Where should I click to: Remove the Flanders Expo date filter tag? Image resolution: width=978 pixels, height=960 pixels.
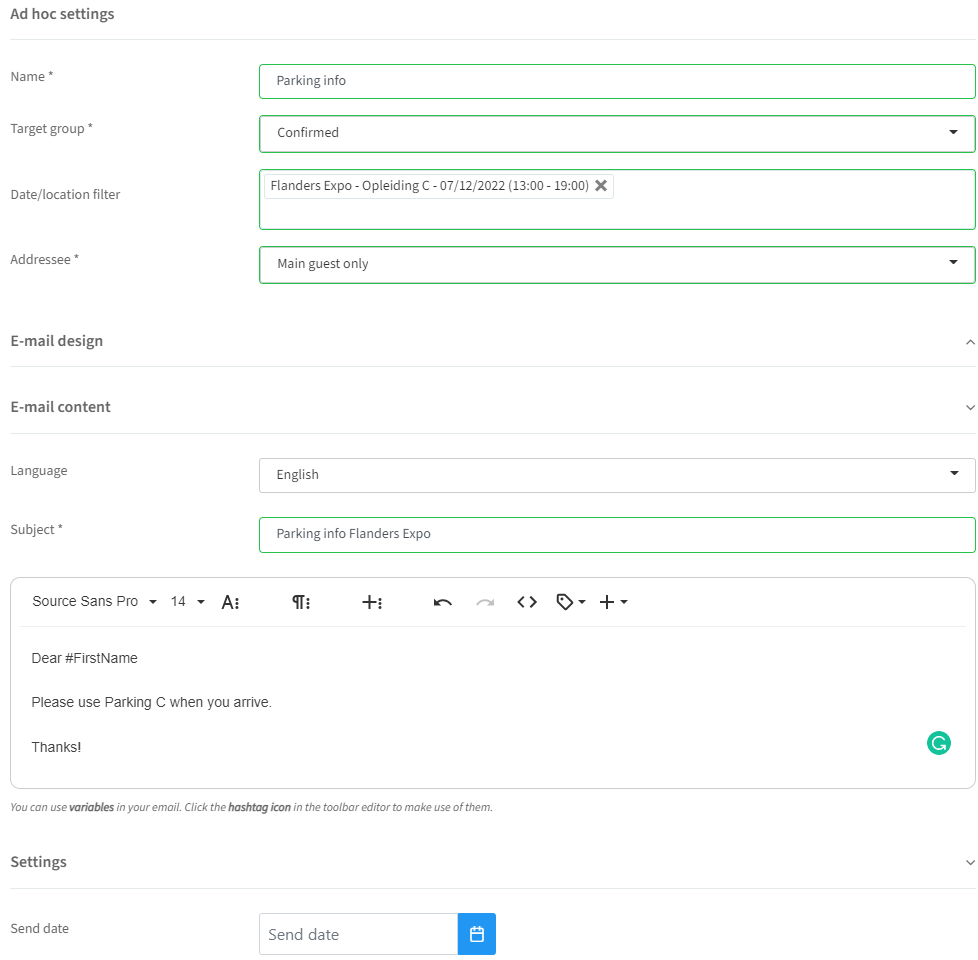click(x=601, y=186)
